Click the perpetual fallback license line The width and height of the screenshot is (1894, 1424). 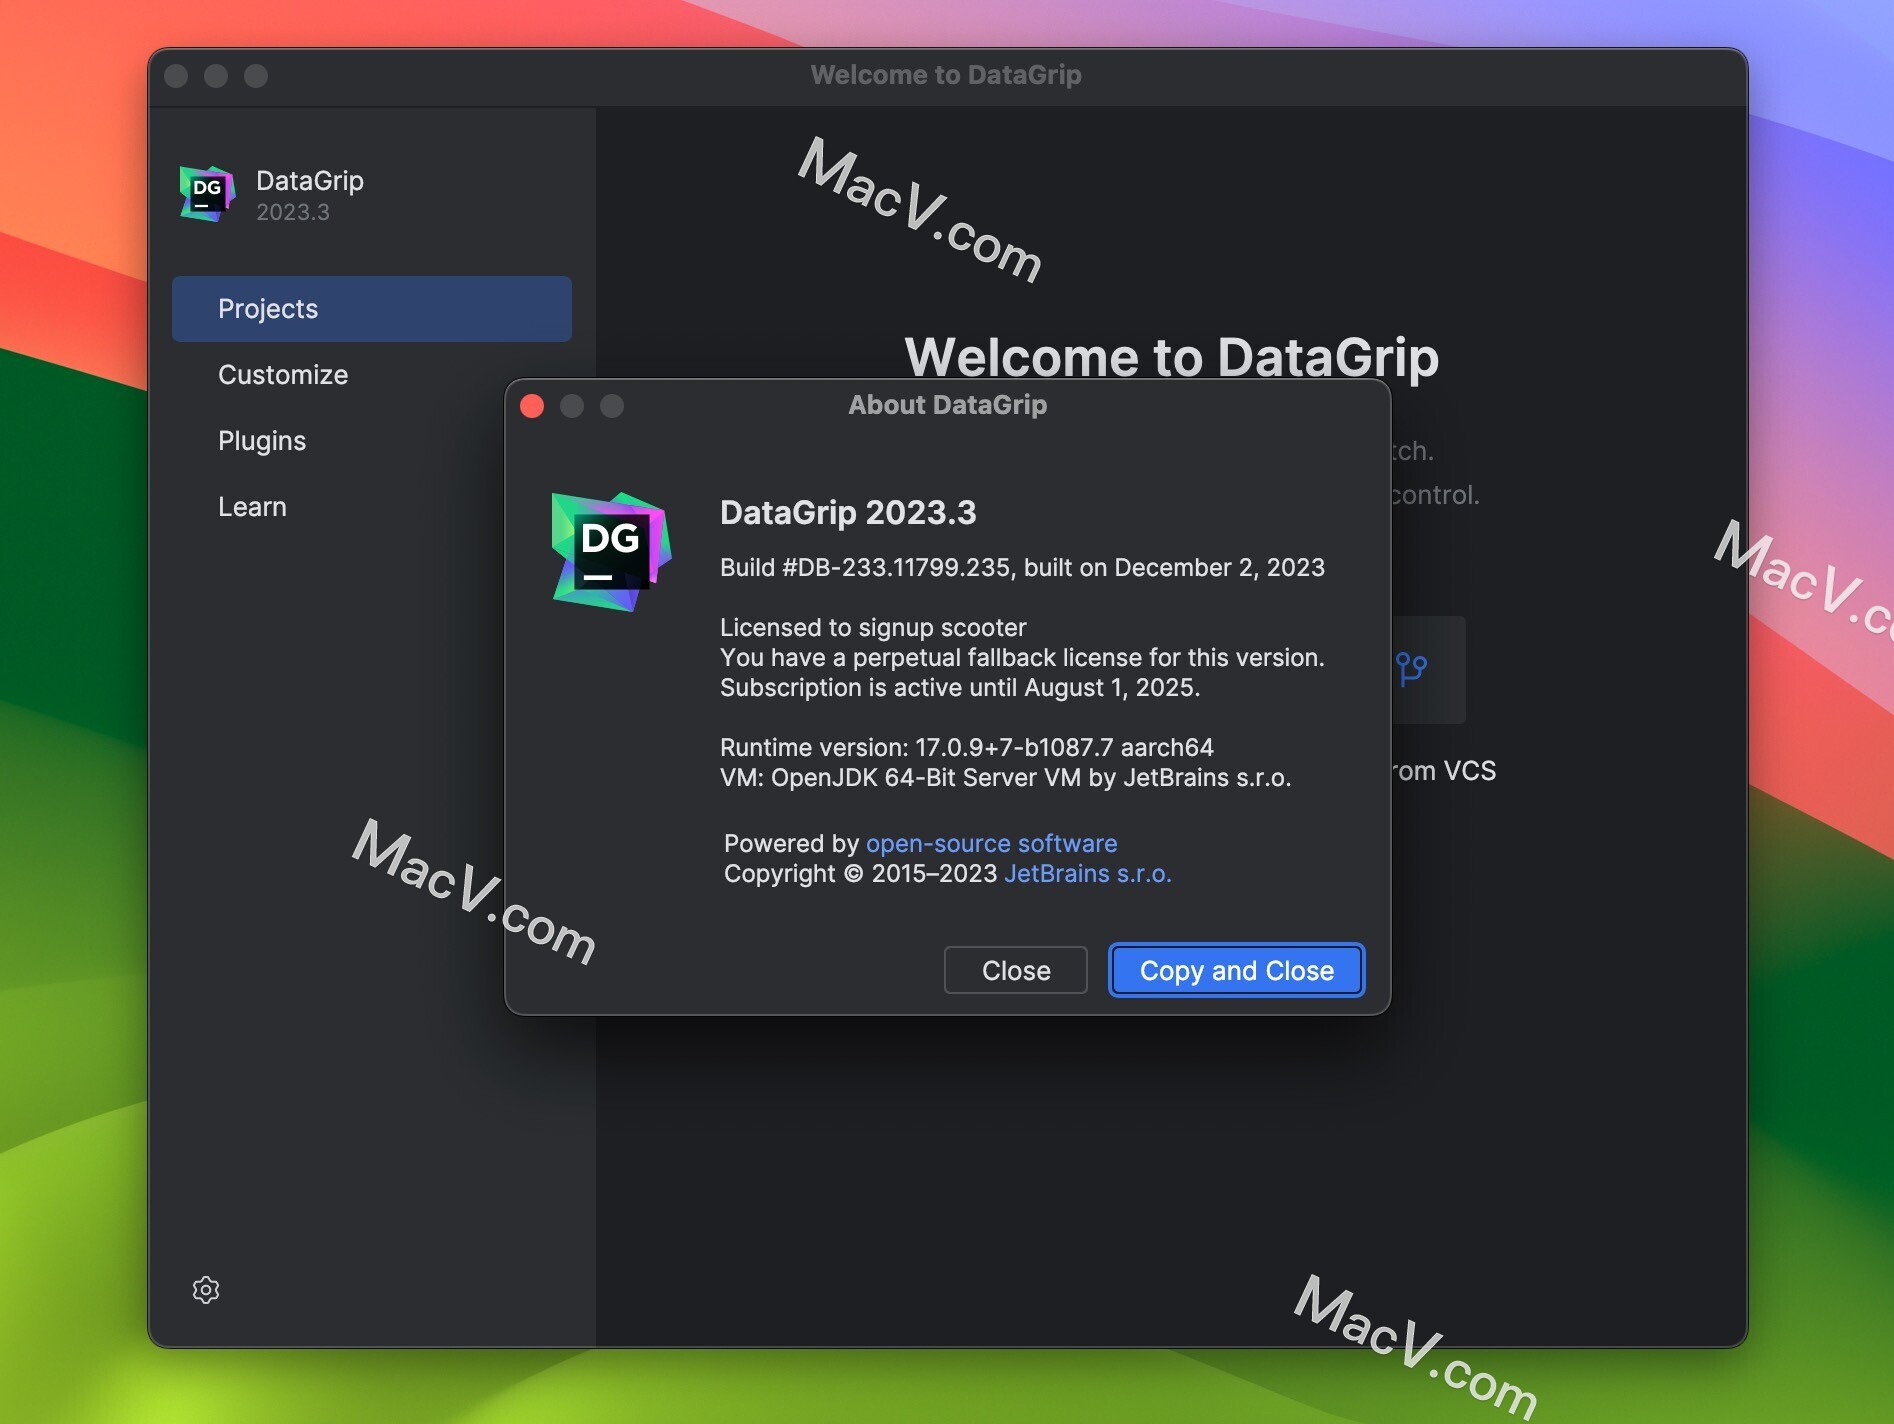[x=1022, y=657]
